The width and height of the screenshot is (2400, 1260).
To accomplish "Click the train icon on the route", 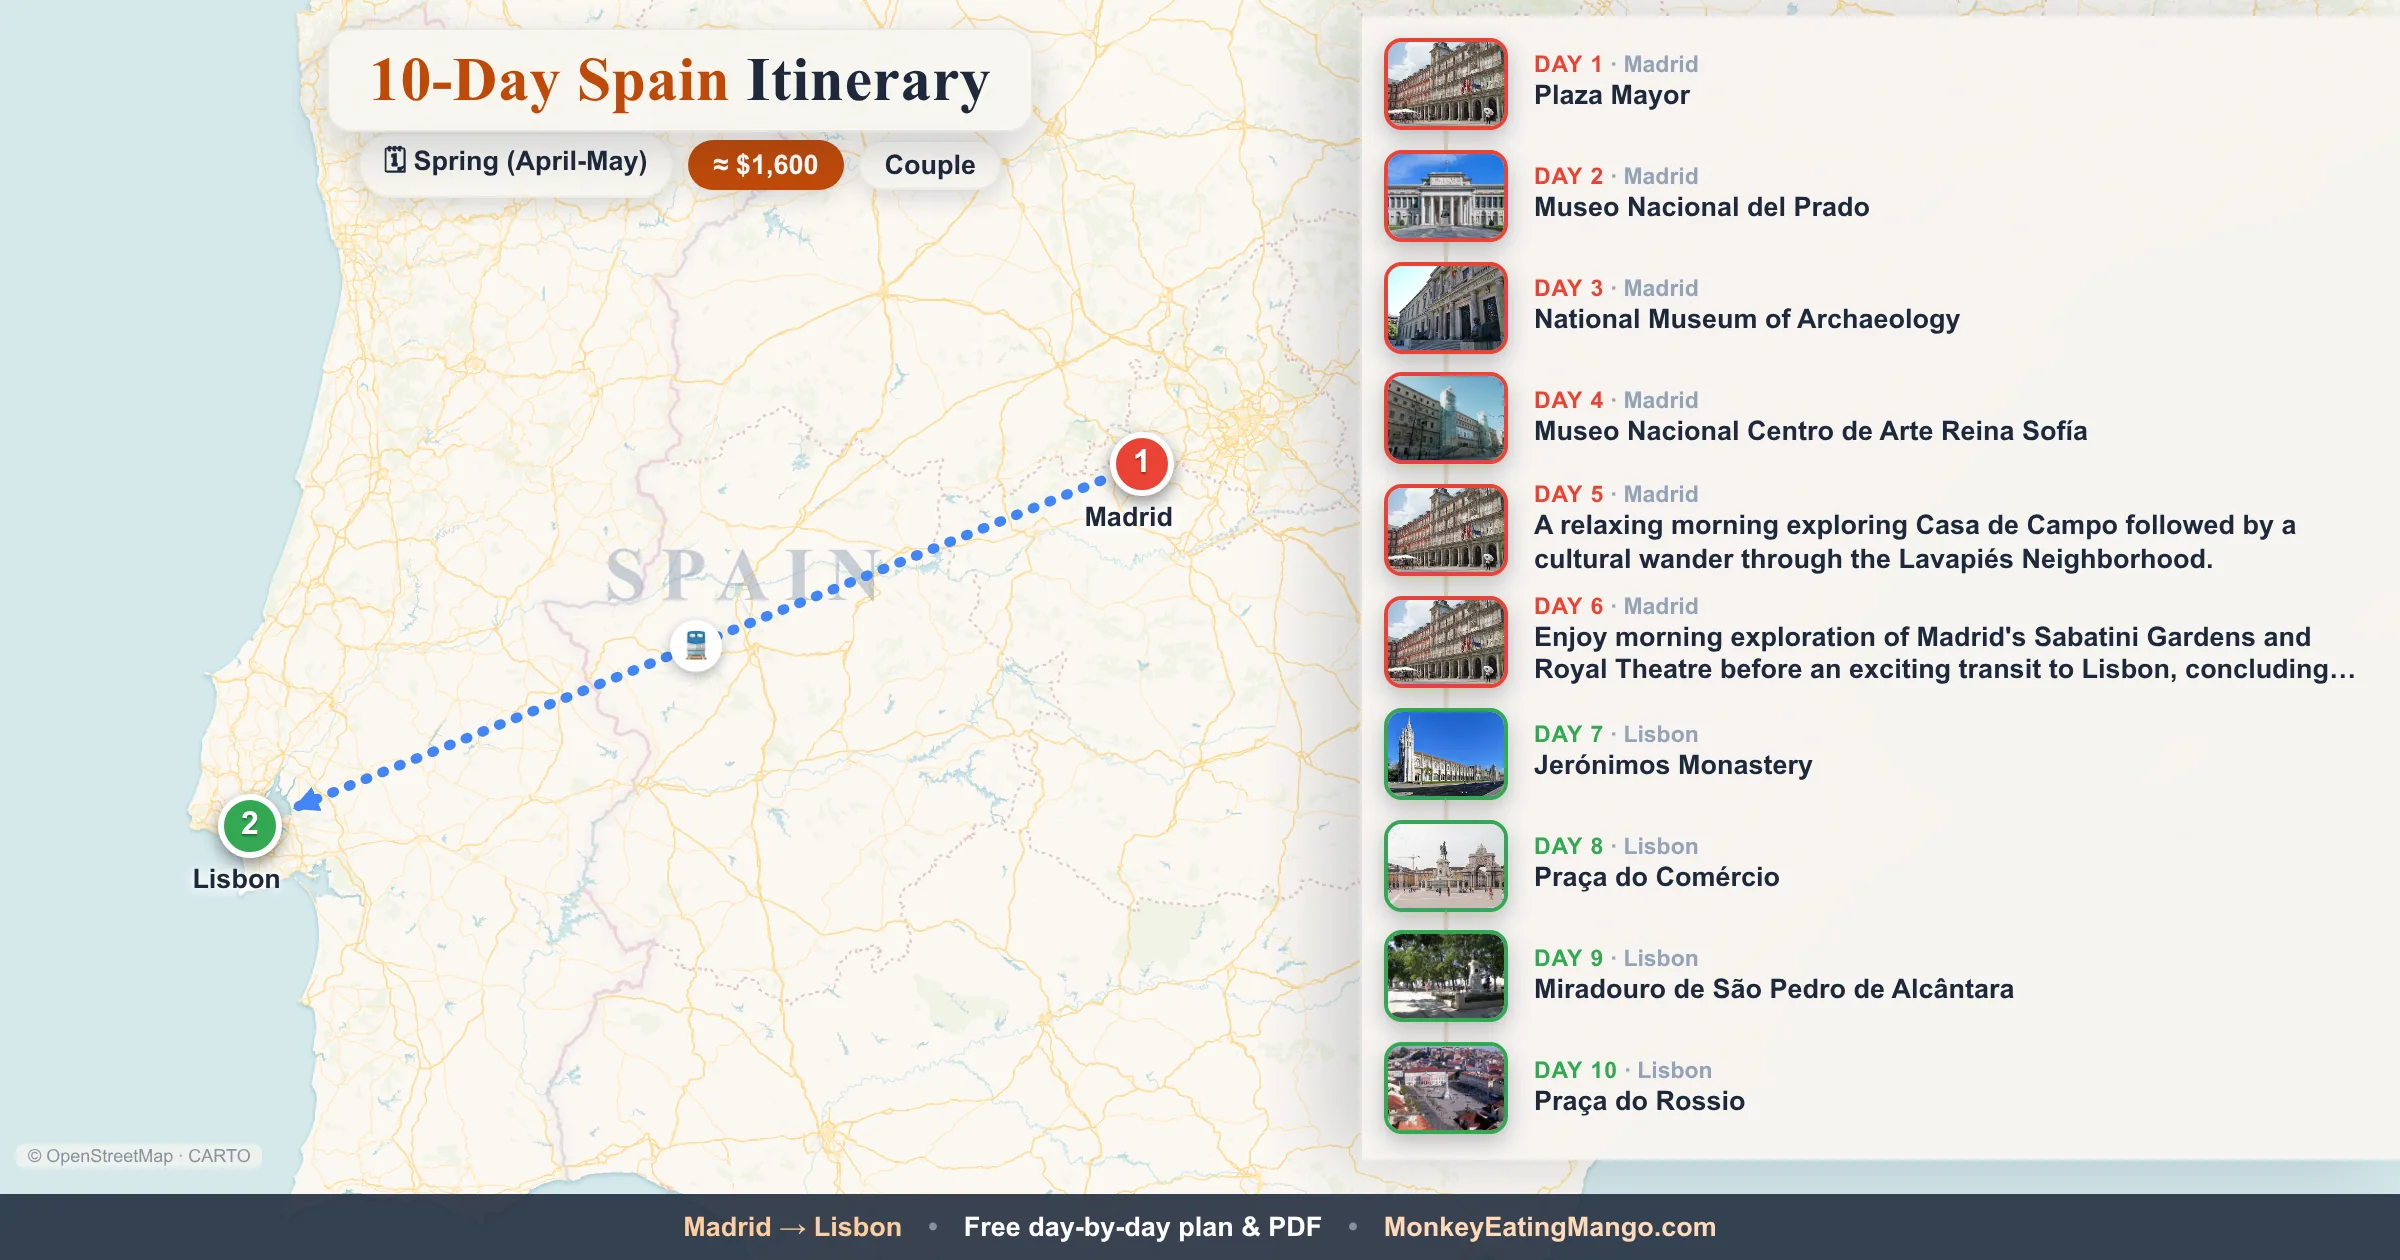I will [x=696, y=645].
